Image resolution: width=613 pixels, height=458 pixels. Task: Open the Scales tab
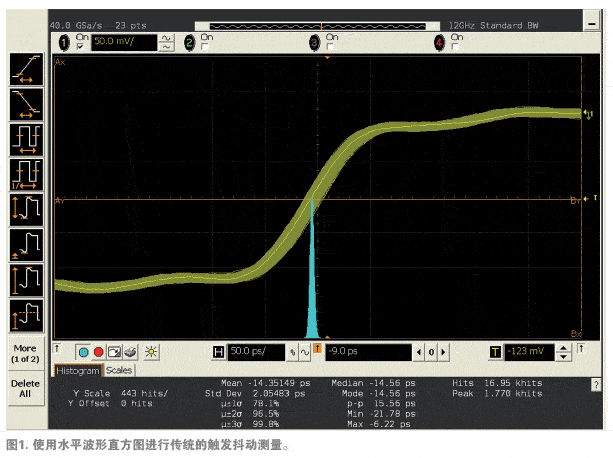pyautogui.click(x=118, y=370)
